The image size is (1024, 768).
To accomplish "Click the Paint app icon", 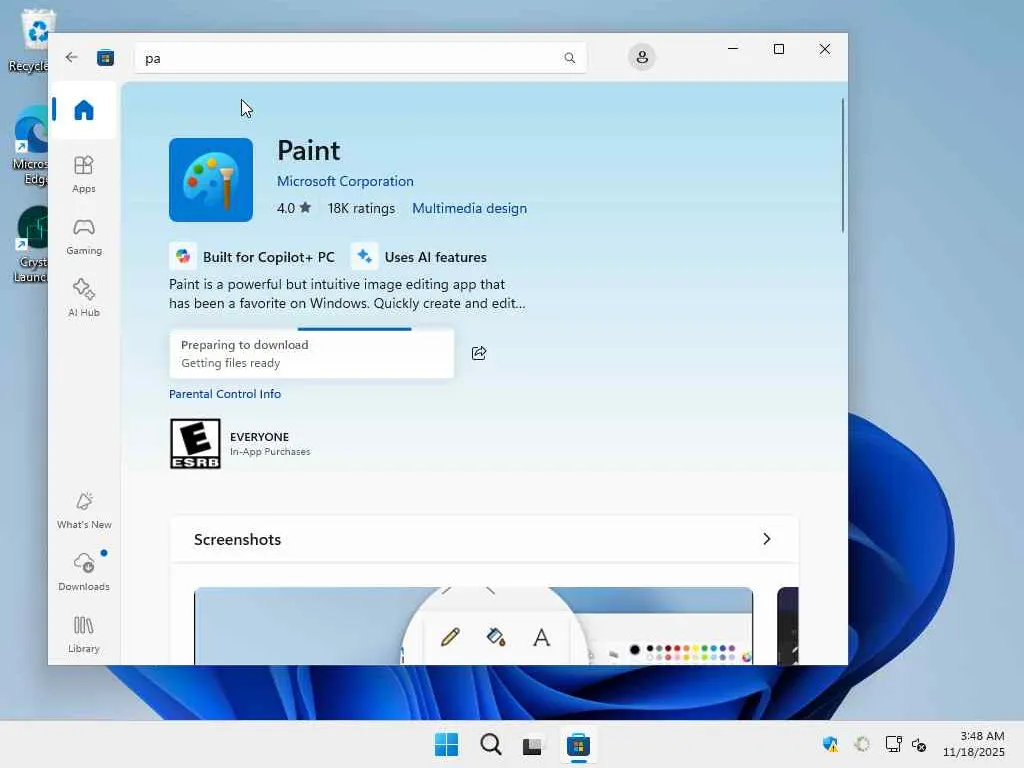I will [211, 180].
